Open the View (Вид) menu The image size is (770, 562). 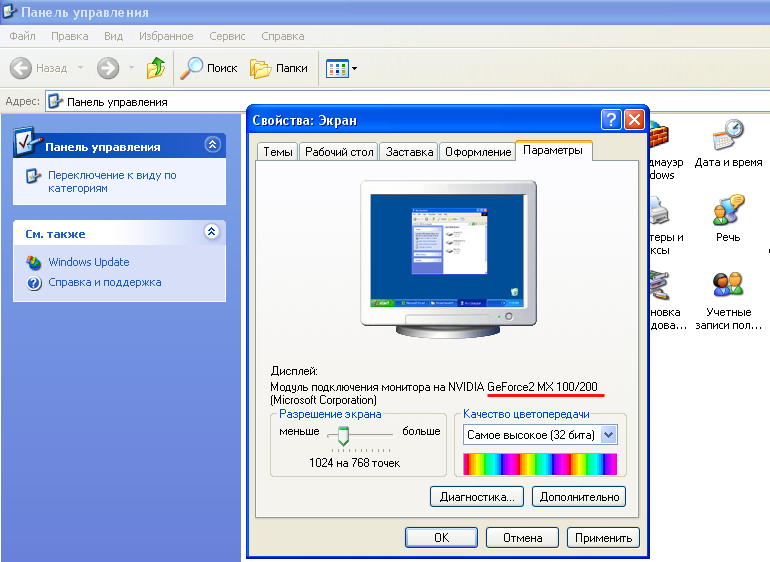tap(113, 36)
